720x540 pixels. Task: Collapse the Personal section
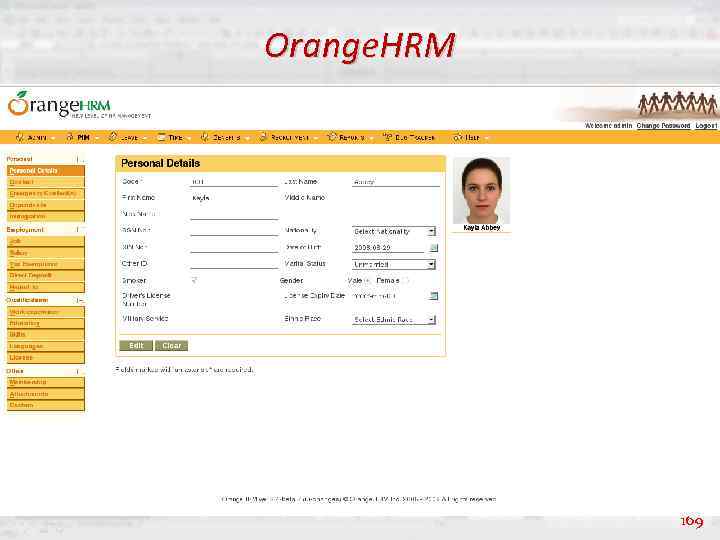pos(80,159)
